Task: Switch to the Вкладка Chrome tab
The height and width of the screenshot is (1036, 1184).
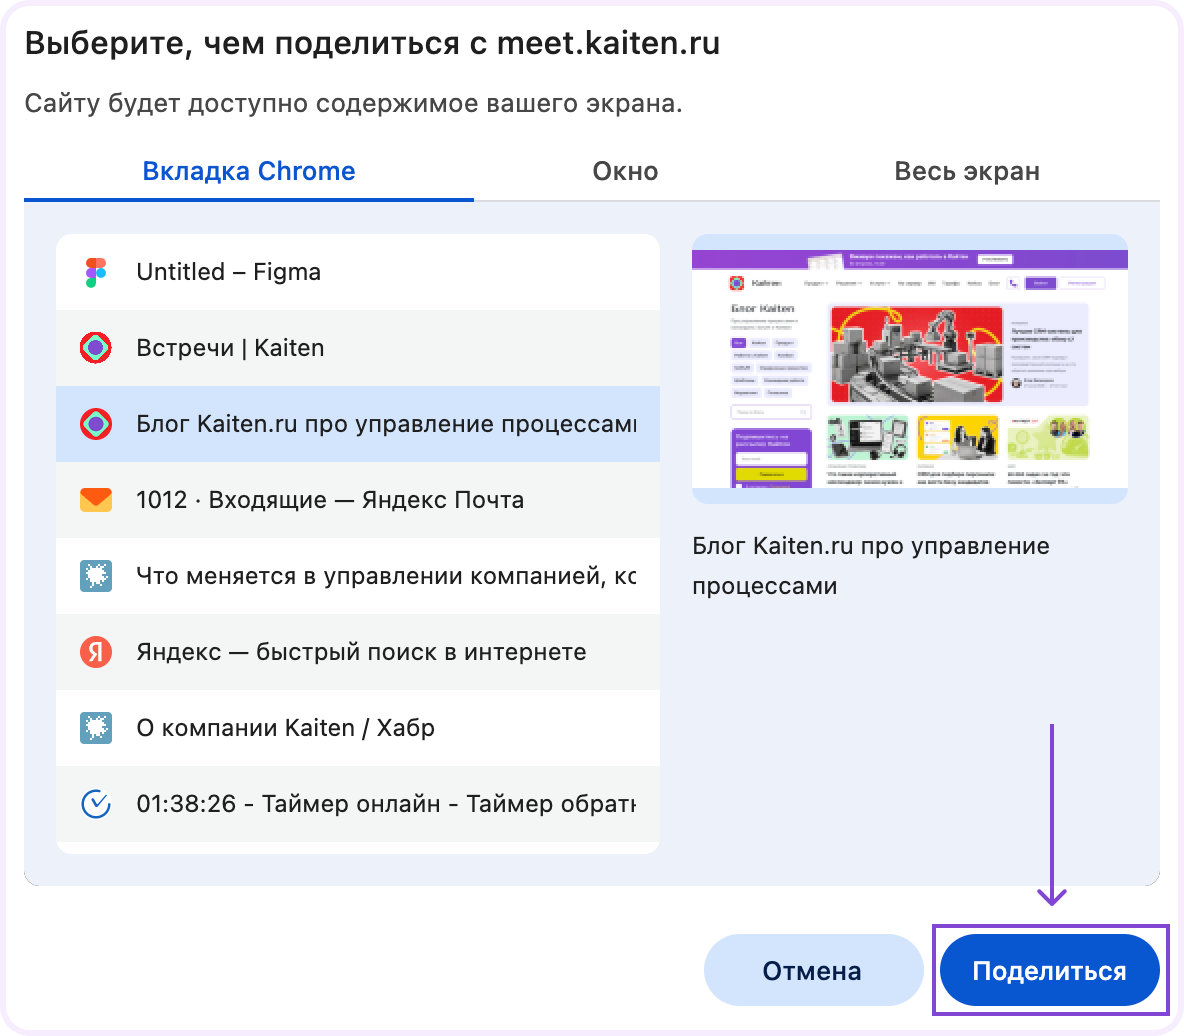Action: tap(248, 171)
